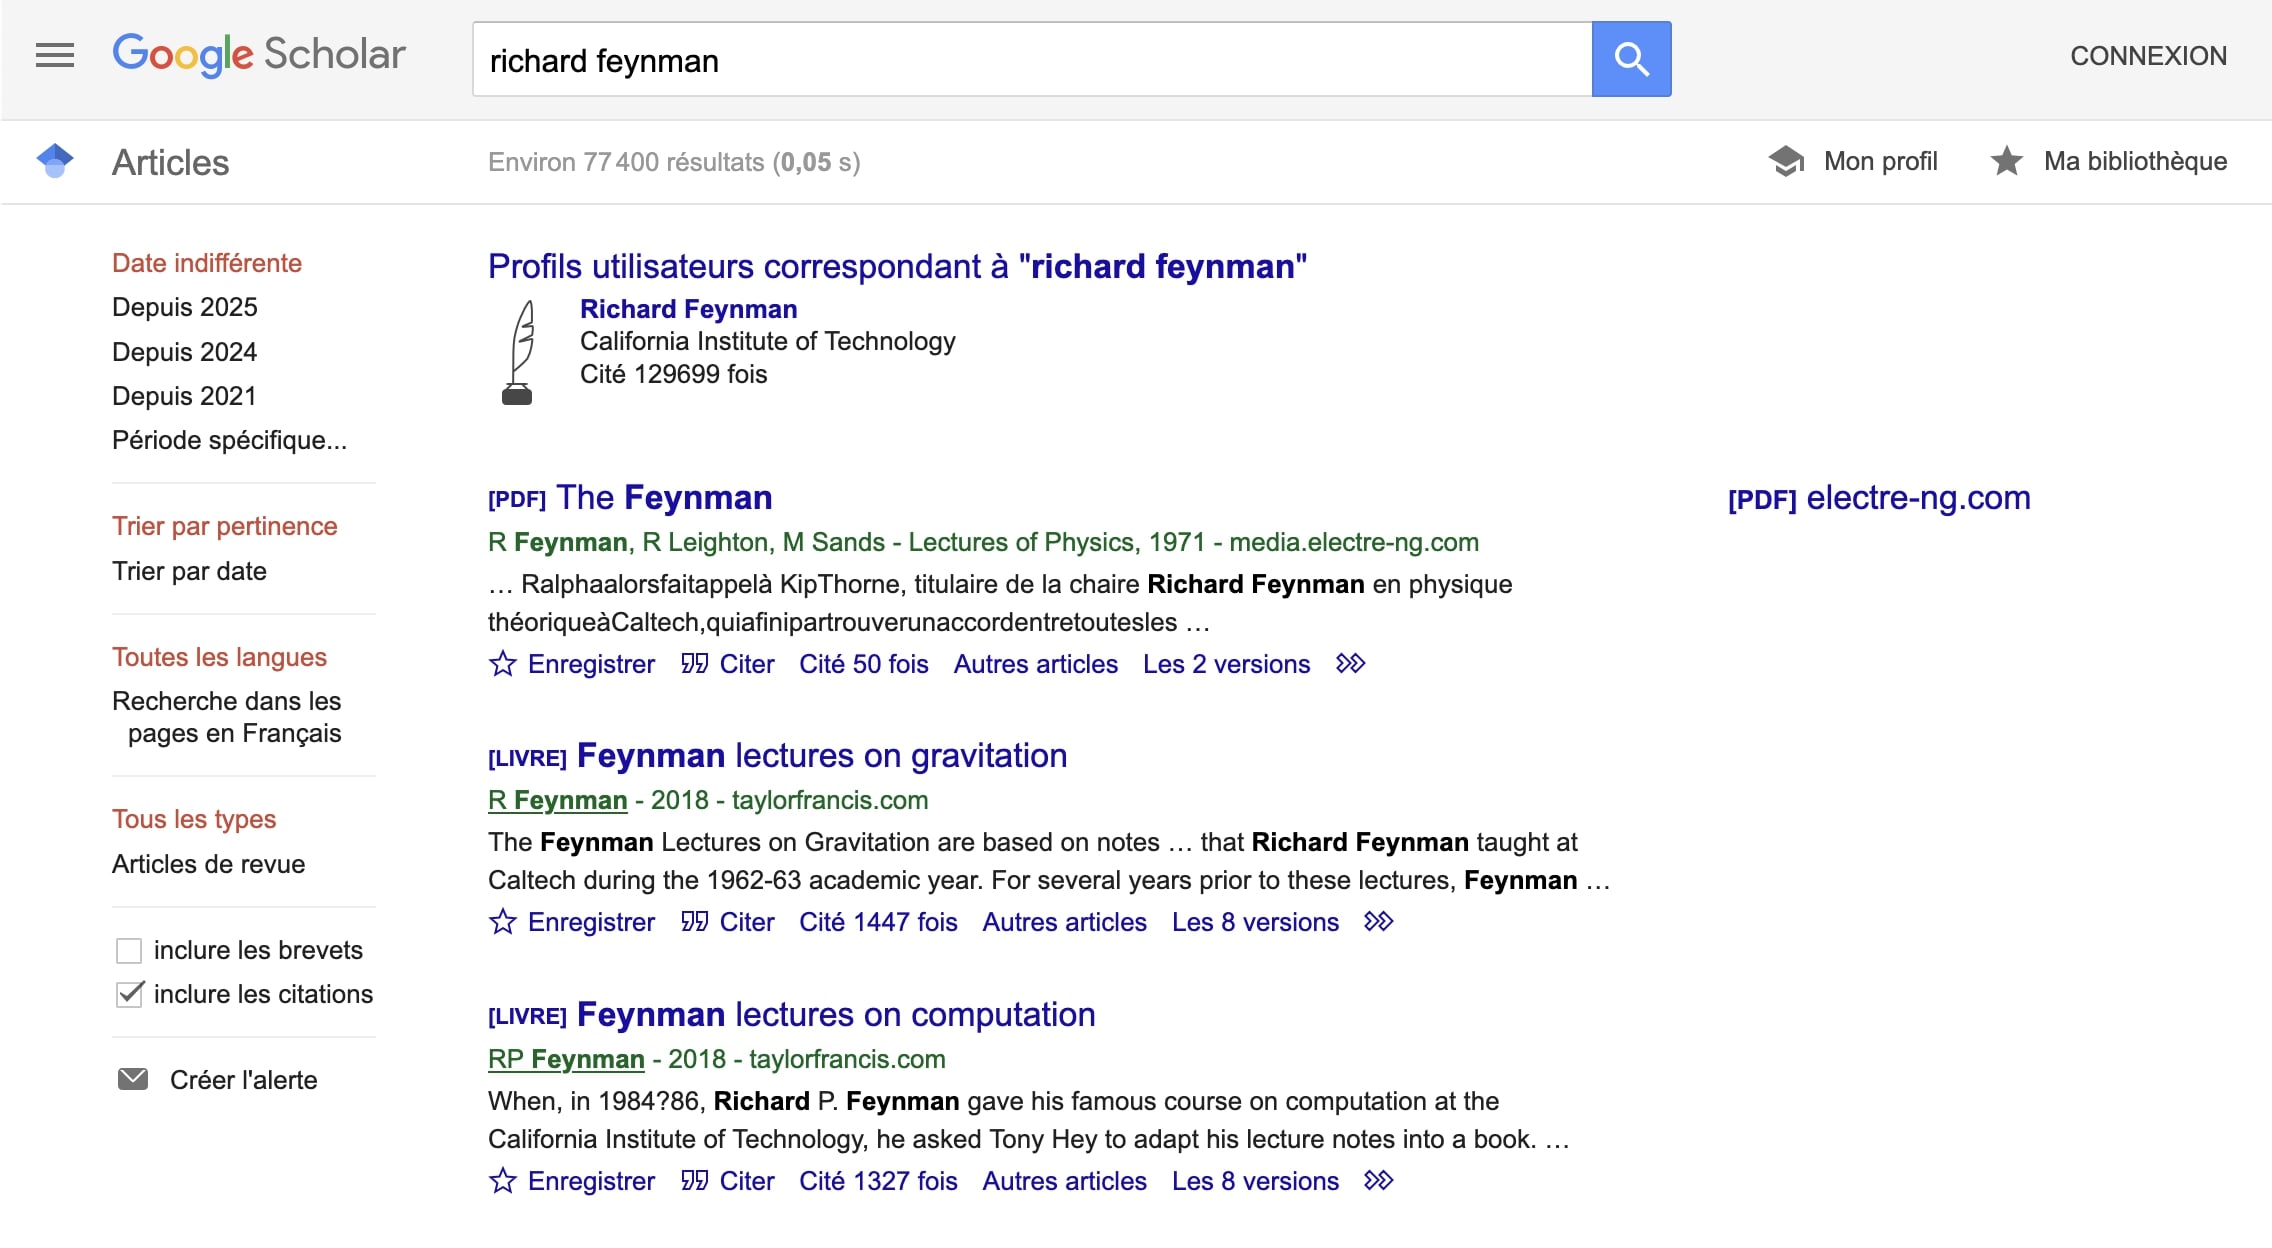This screenshot has height=1248, width=2272.
Task: Uncheck the inclure les citations checkbox
Action: 129,994
